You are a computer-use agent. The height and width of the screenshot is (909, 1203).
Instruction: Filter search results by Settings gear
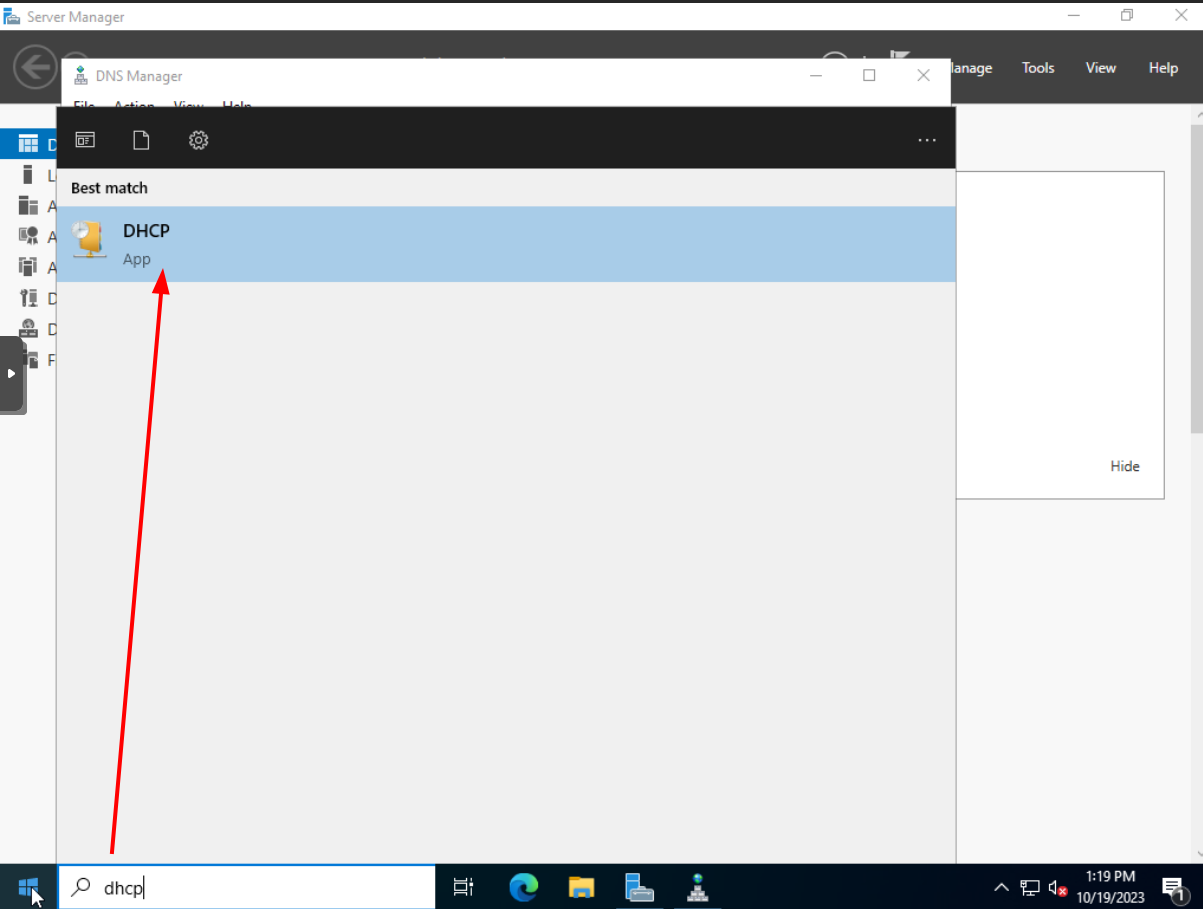click(x=198, y=140)
